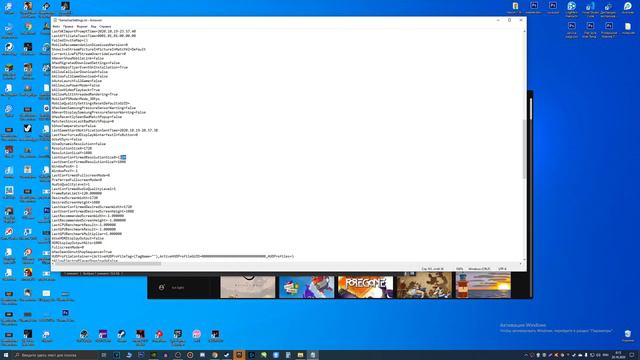Click the LastConfirmedFullscreenMode=0 line
640x360 pixels.
[x=81, y=175]
